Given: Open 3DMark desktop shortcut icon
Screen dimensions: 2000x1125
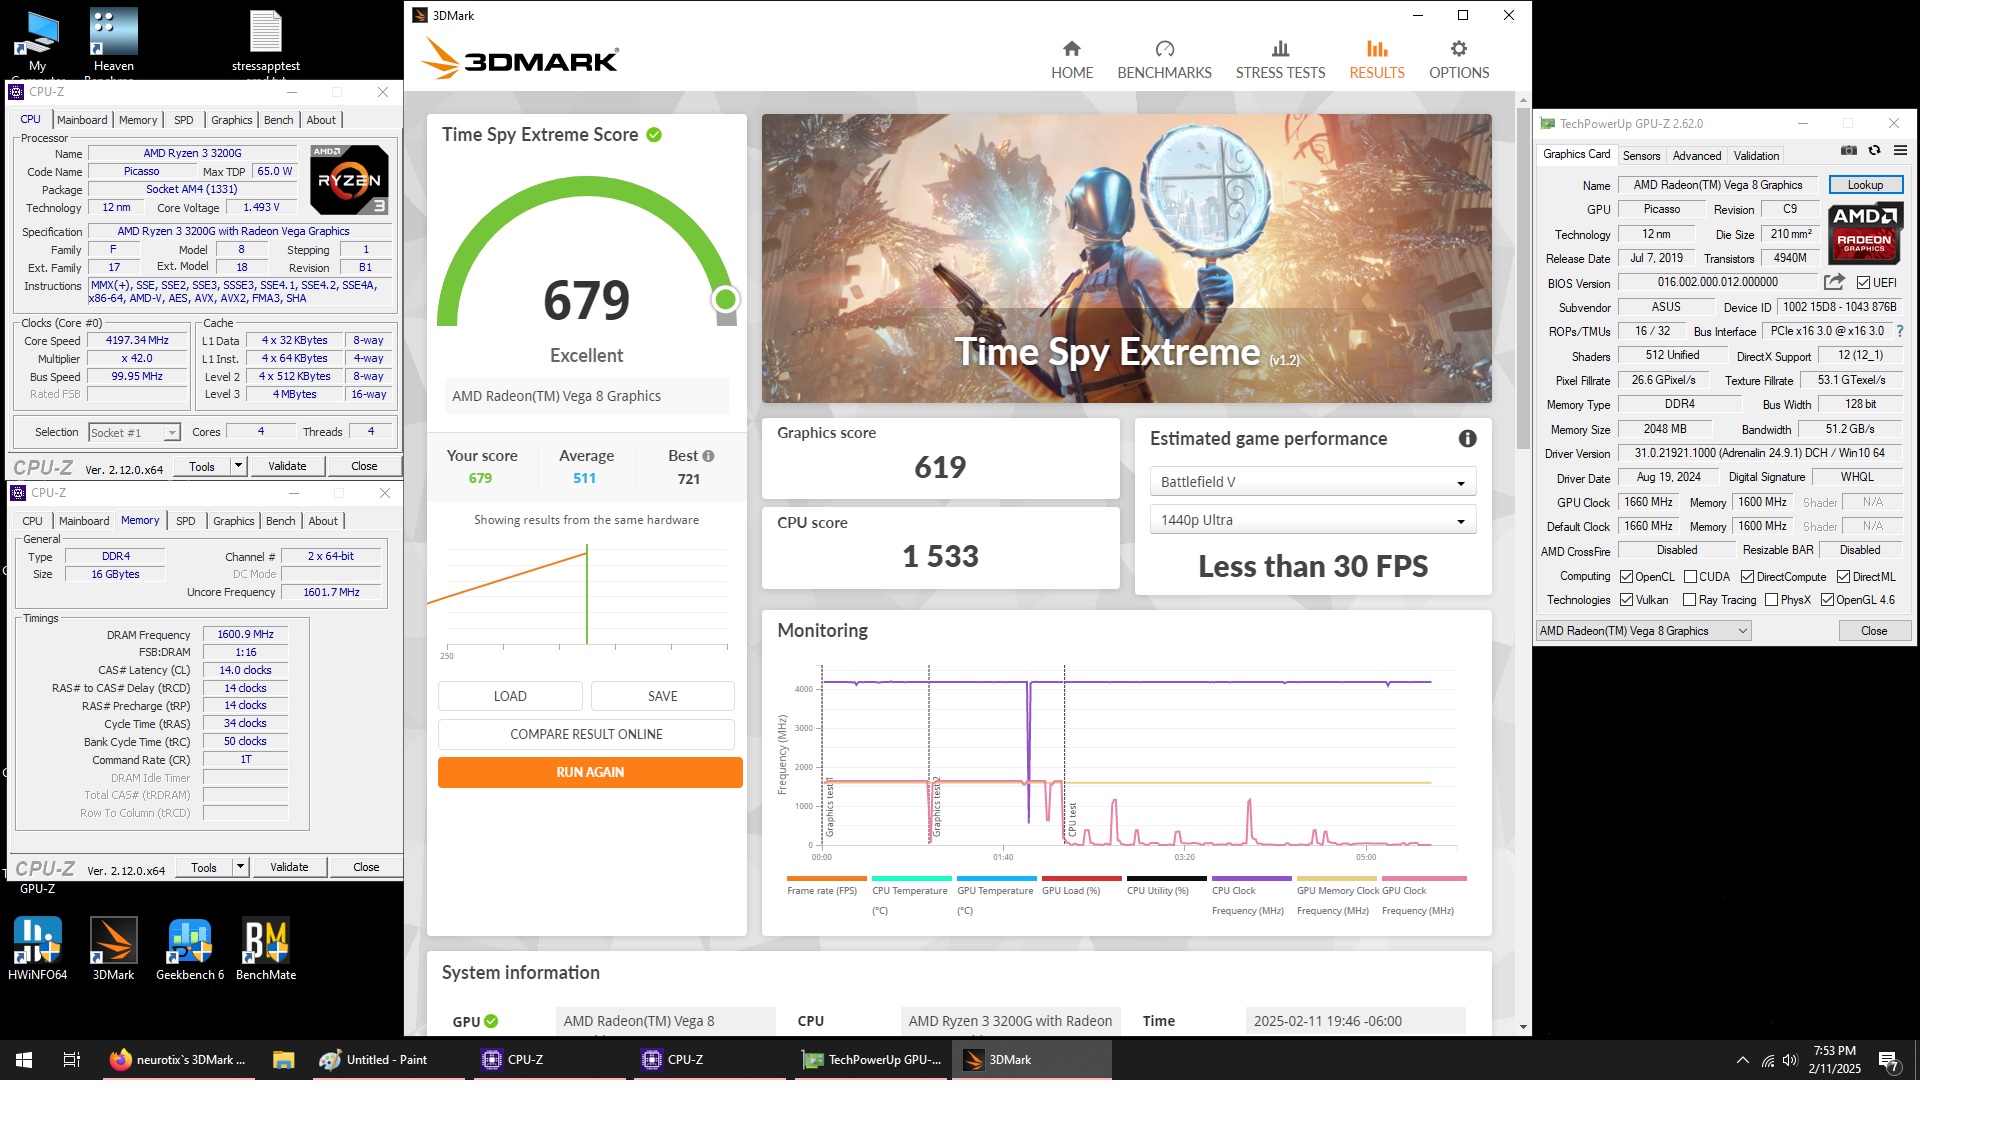Looking at the screenshot, I should [114, 948].
